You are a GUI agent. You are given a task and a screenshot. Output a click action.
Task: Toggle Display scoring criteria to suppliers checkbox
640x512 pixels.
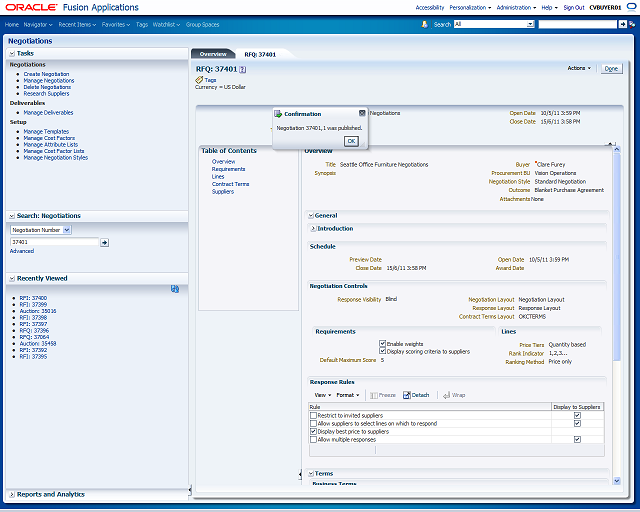[x=382, y=351]
